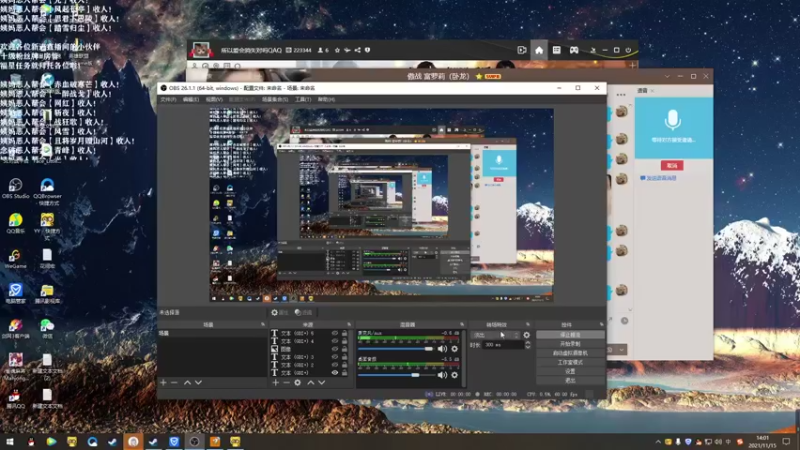The height and width of the screenshot is (450, 800).
Task: Click the star favorite icon in the YY title bar
Action: [337, 50]
